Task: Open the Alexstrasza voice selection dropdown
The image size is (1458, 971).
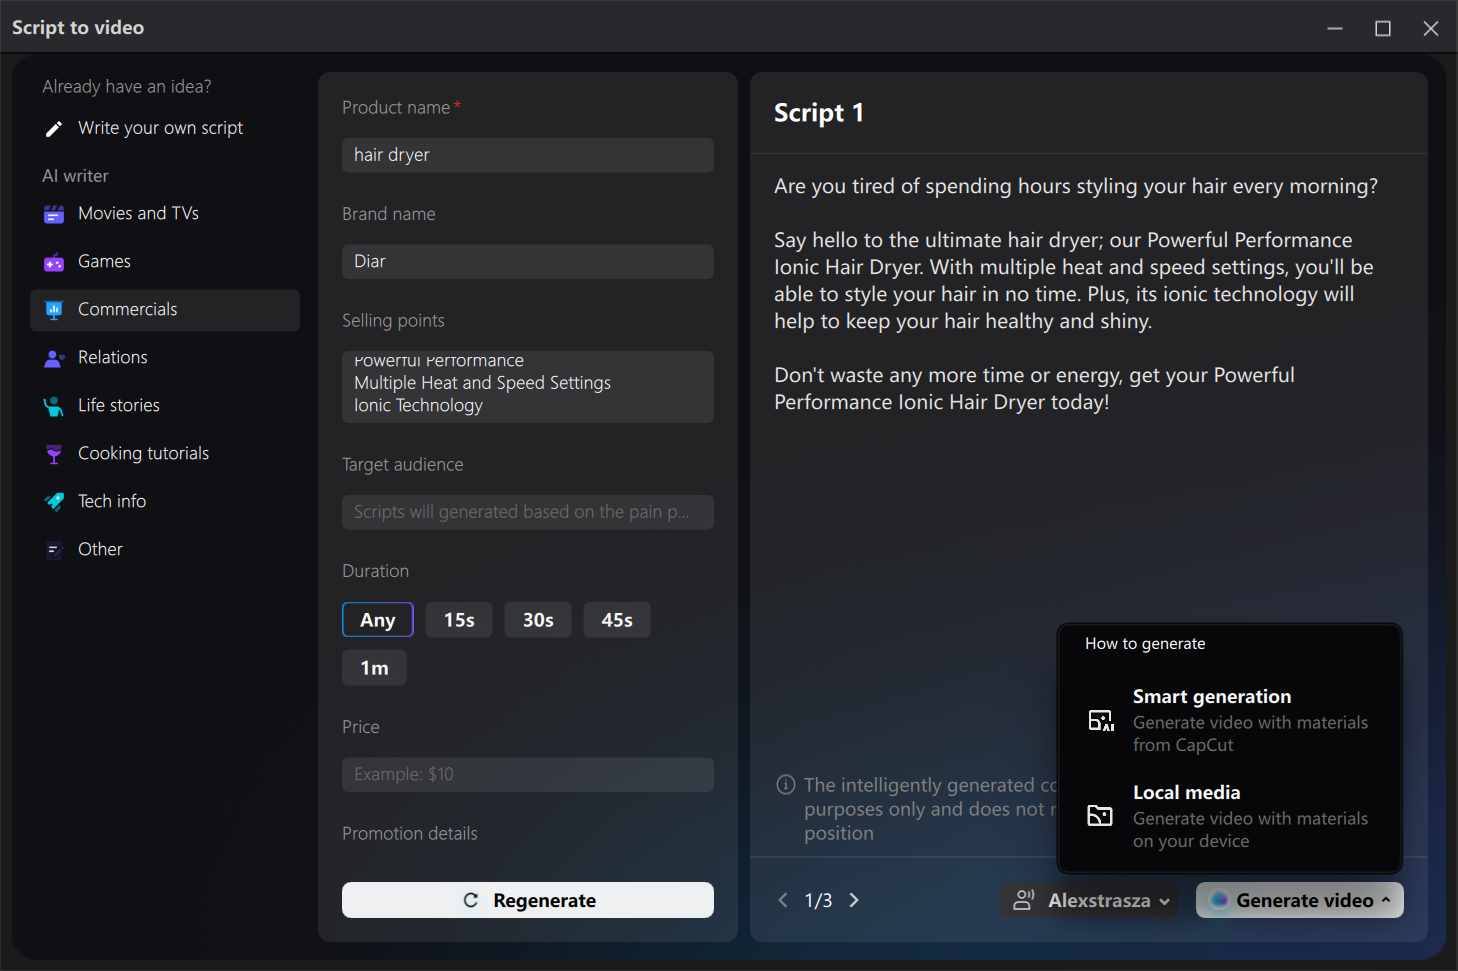Action: (1166, 900)
